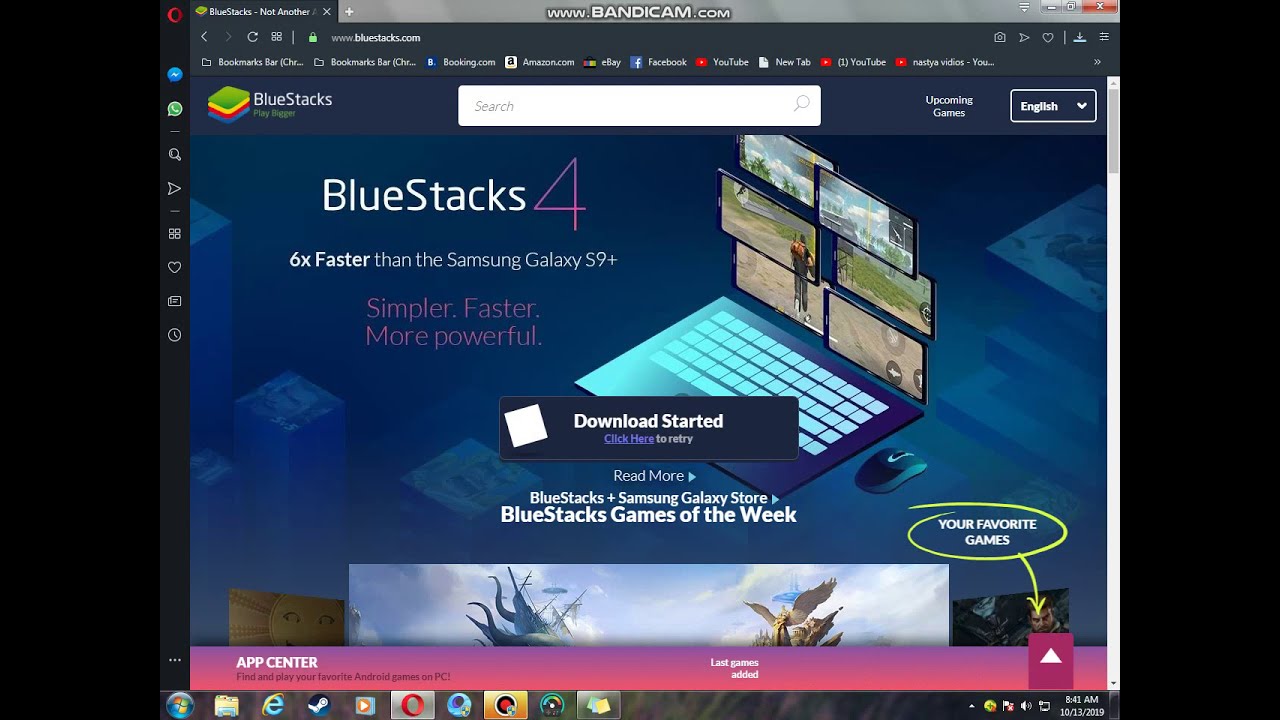Go back to the previous page

coord(204,37)
